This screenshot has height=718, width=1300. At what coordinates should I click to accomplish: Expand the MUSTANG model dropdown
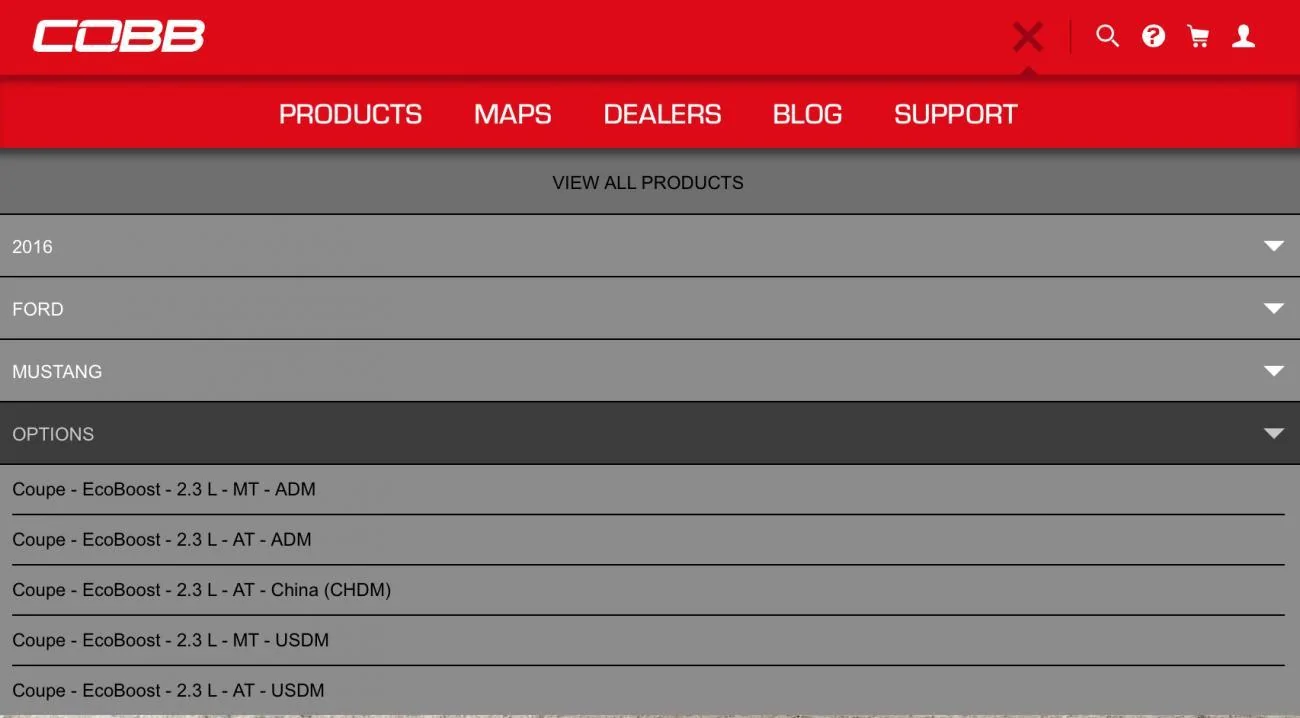(x=650, y=371)
